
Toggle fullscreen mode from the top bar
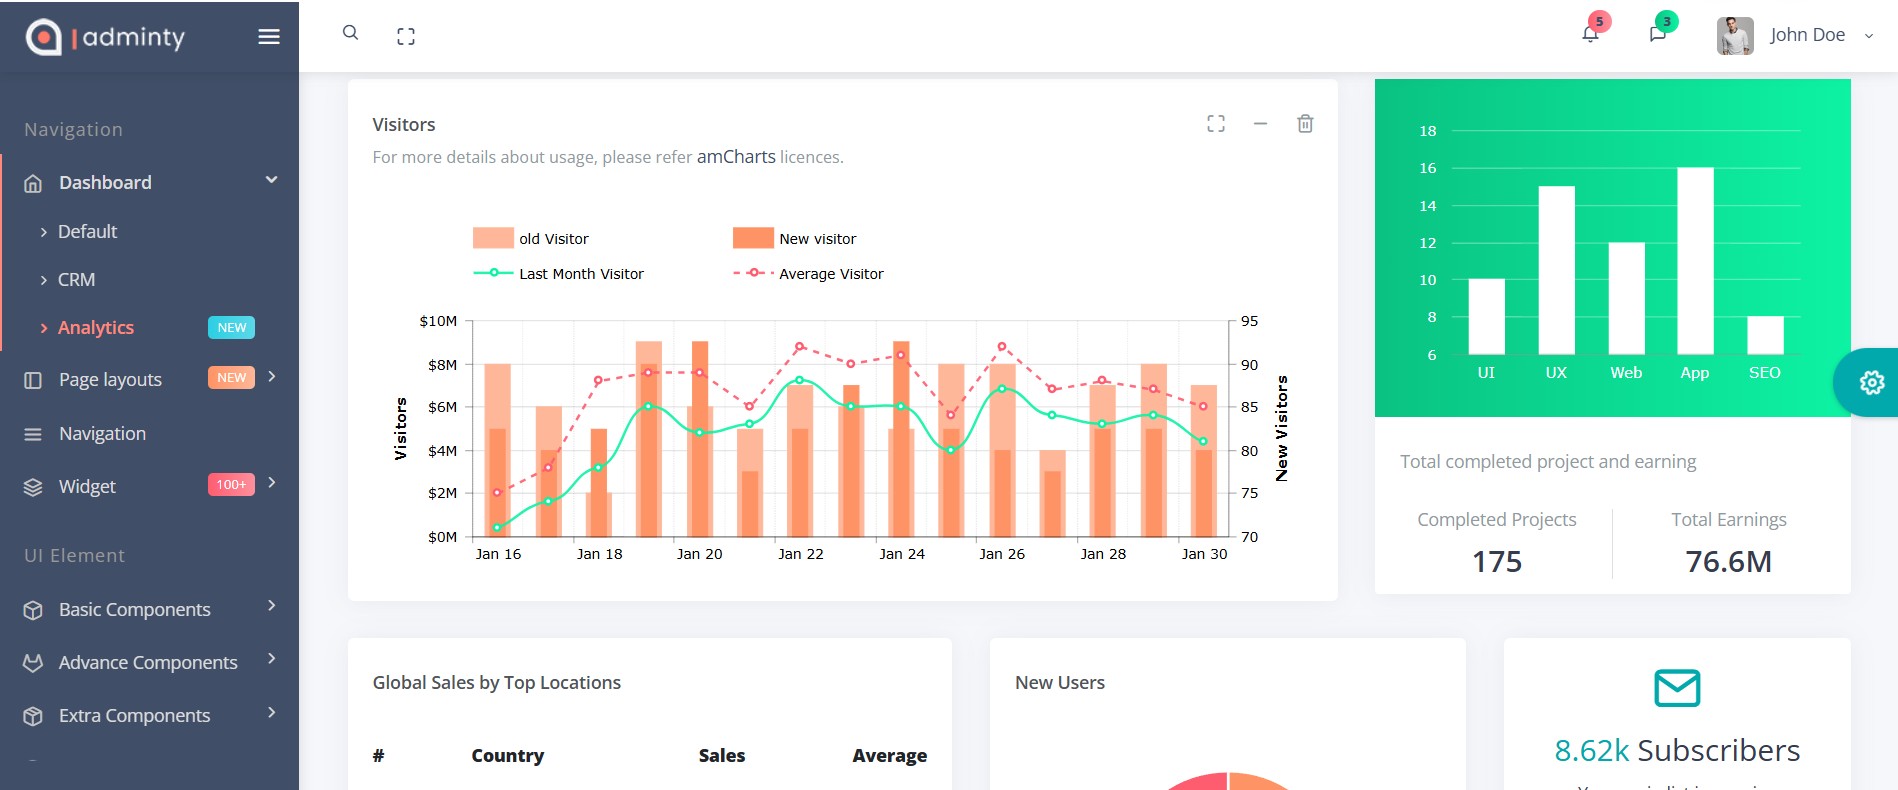(x=406, y=37)
